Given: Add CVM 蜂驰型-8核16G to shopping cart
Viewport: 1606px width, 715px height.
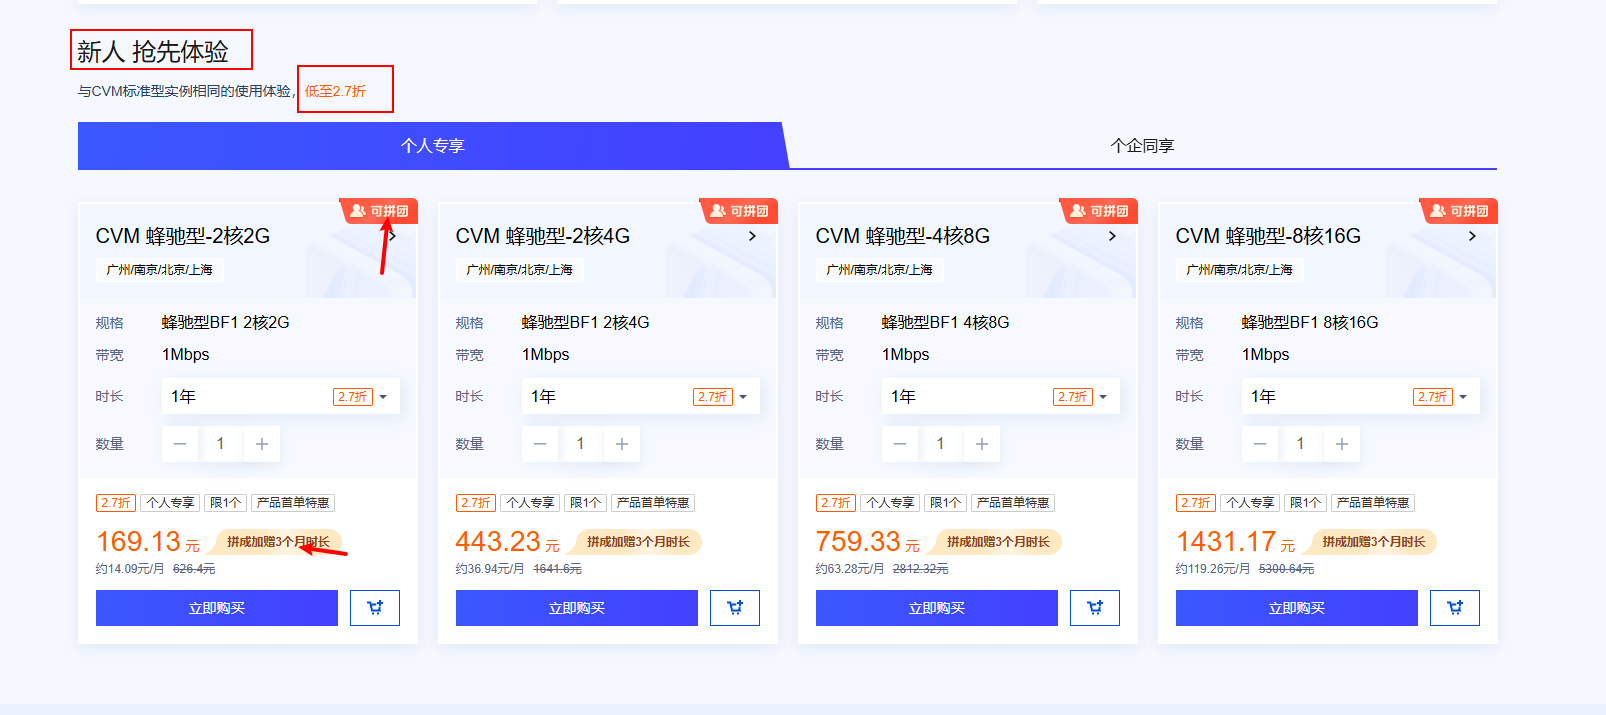Looking at the screenshot, I should pyautogui.click(x=1455, y=608).
